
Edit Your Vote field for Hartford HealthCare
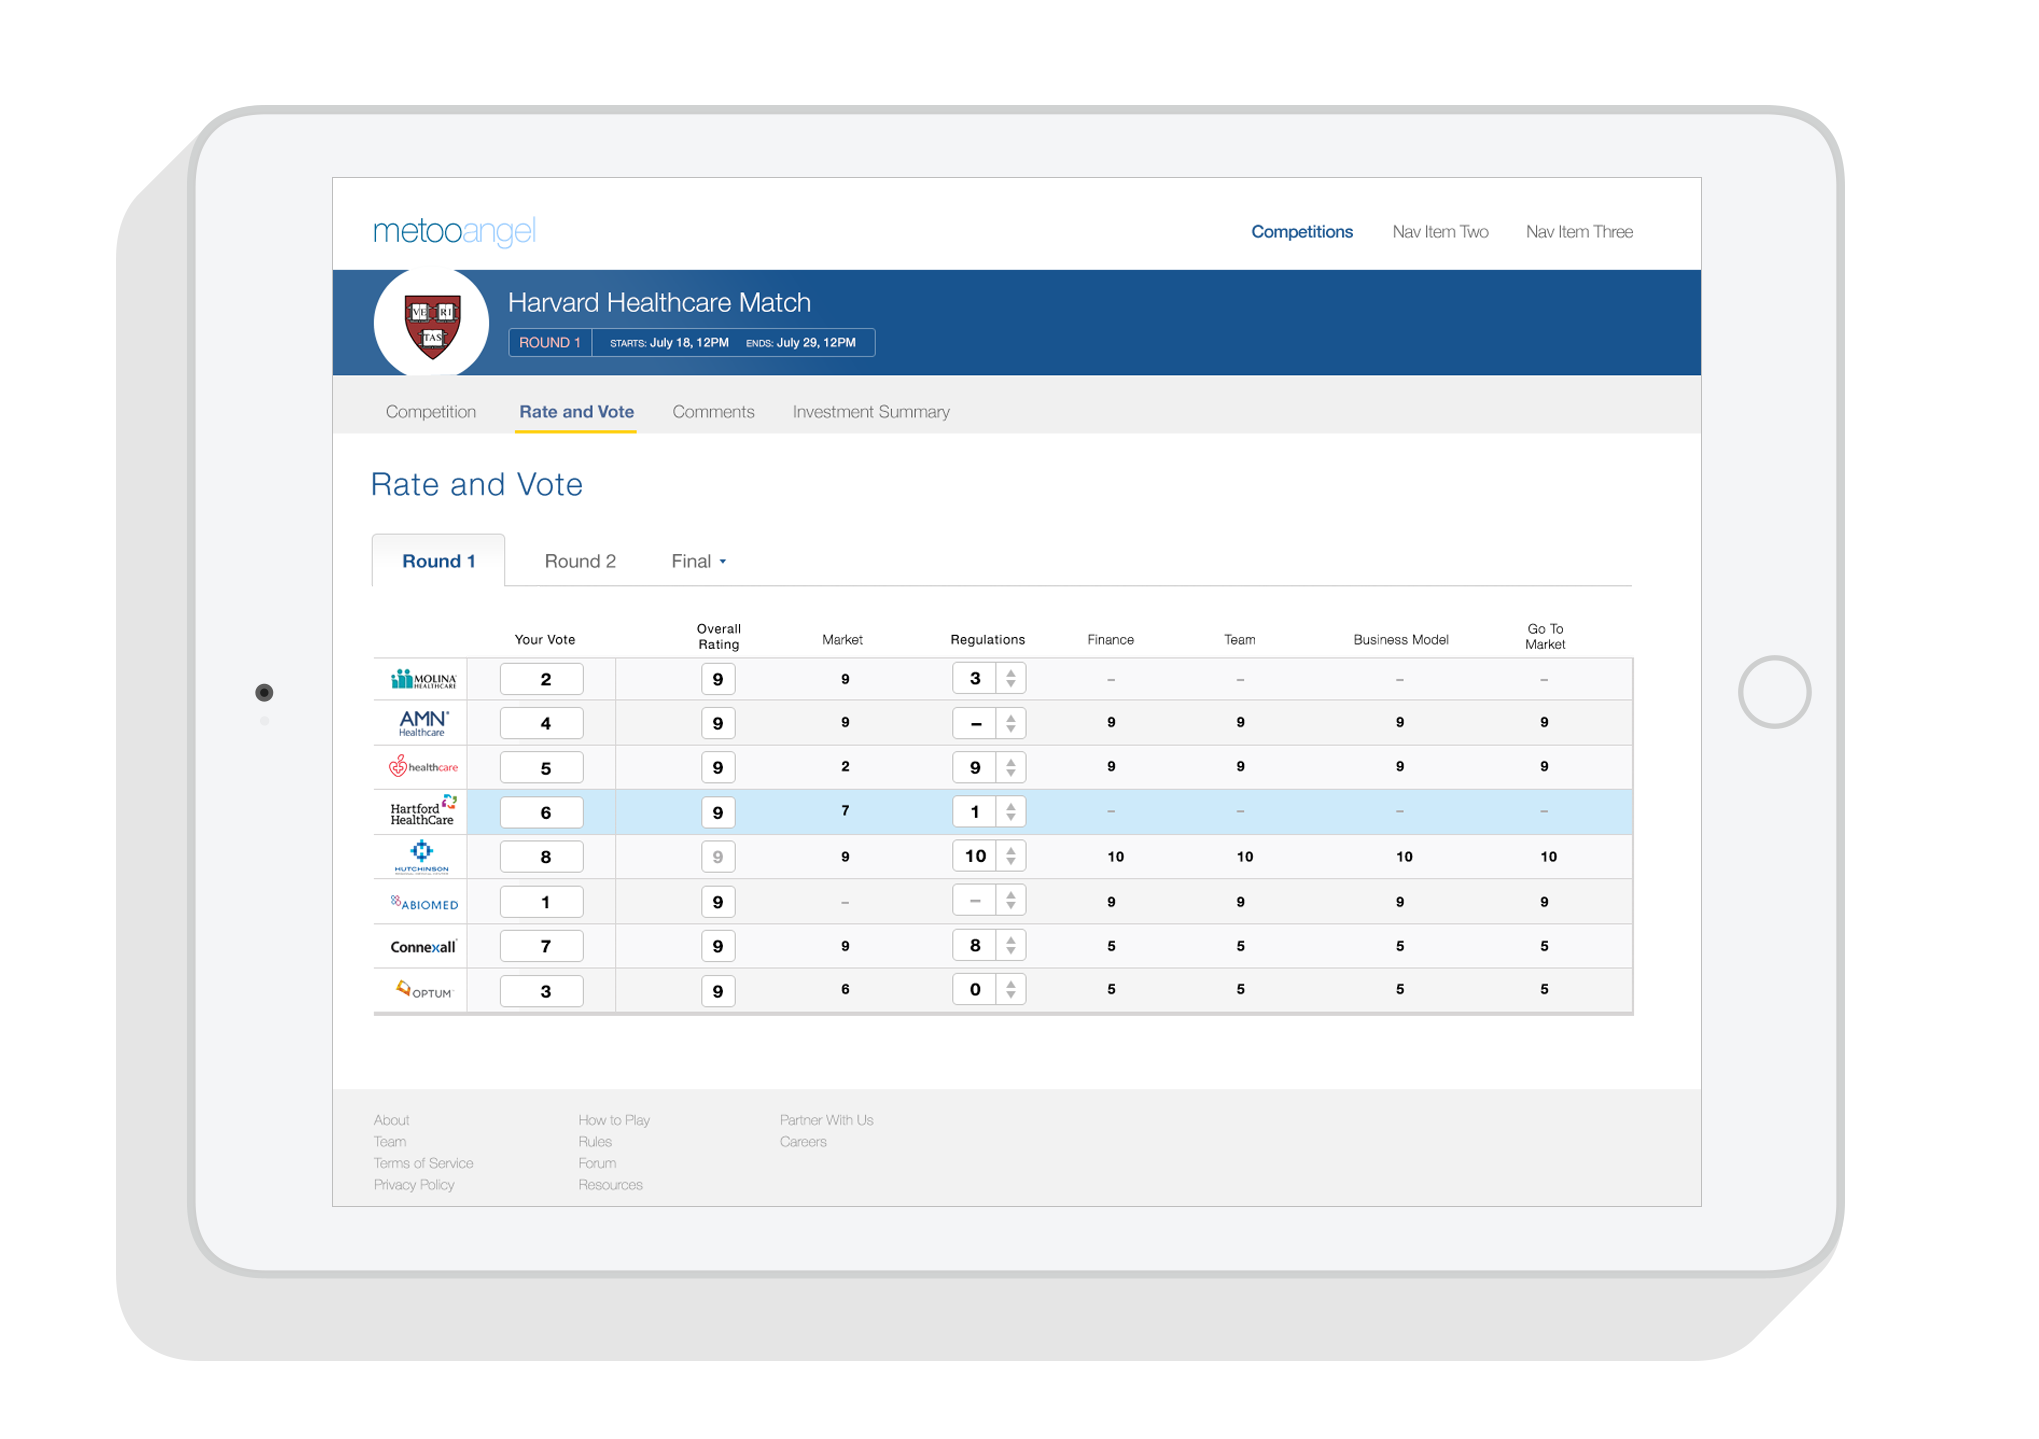(542, 812)
